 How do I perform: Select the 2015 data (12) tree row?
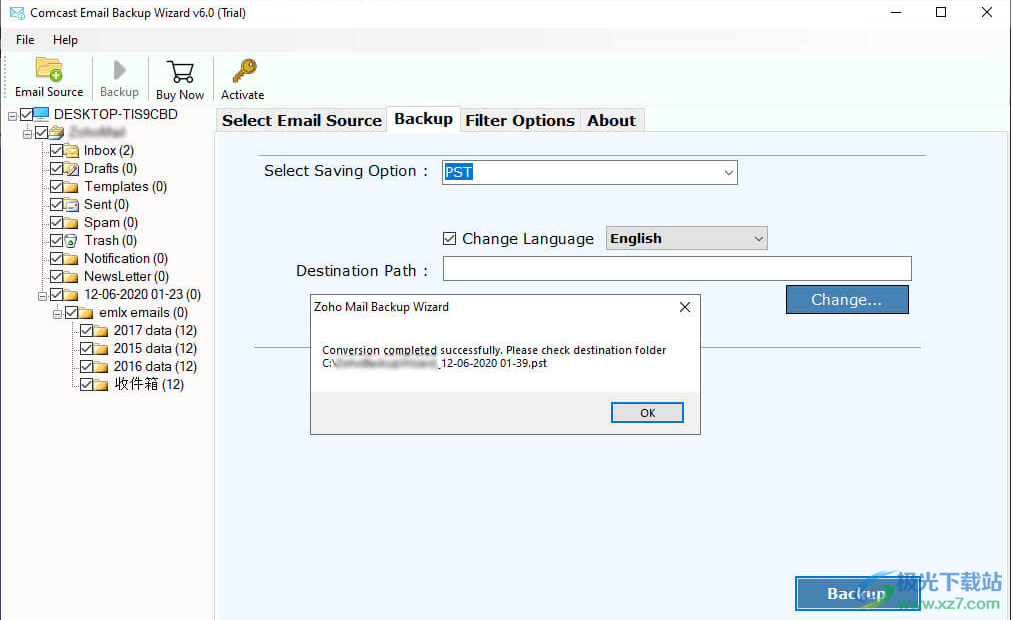pos(155,349)
